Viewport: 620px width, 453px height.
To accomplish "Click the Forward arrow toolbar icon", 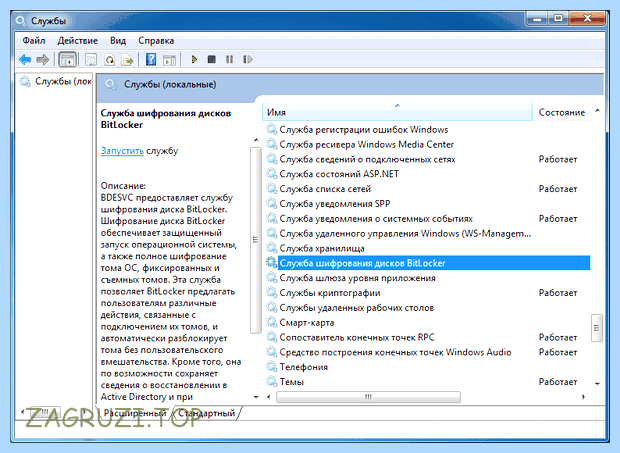I will 42,60.
